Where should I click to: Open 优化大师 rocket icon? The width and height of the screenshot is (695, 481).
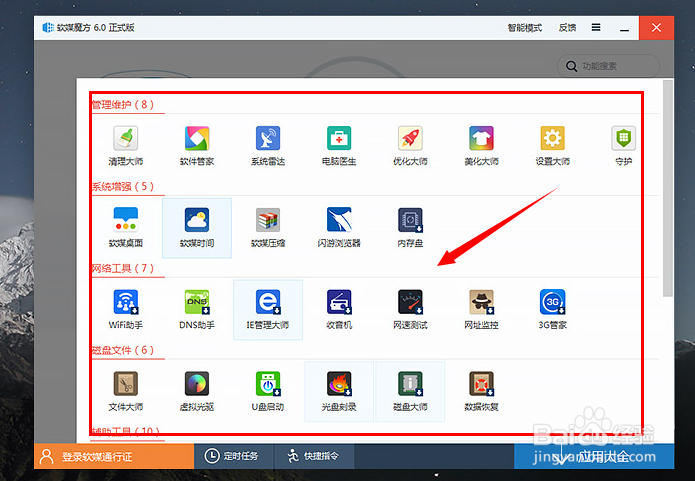410,145
